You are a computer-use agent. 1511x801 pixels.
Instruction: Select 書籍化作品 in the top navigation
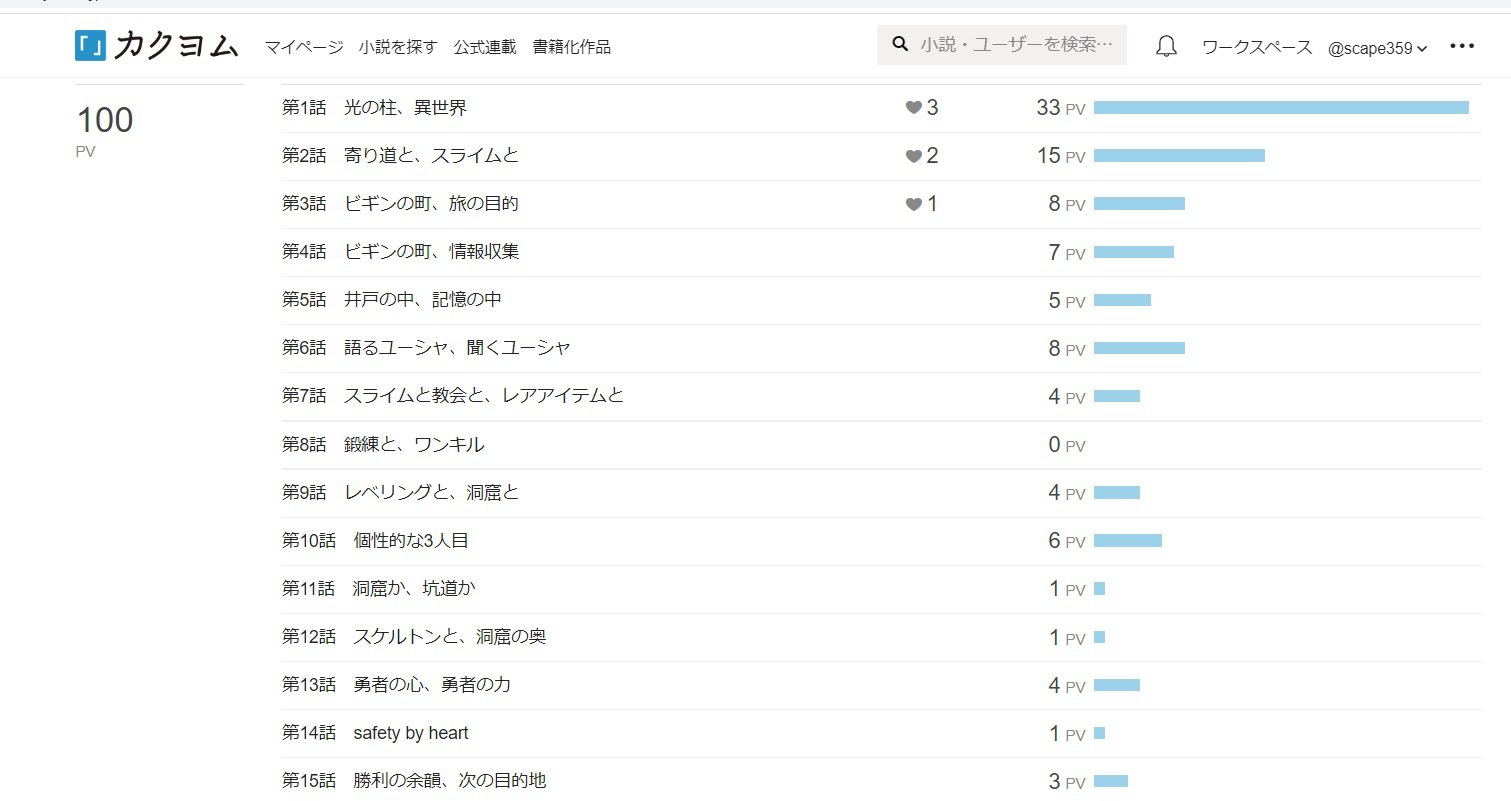pos(572,47)
